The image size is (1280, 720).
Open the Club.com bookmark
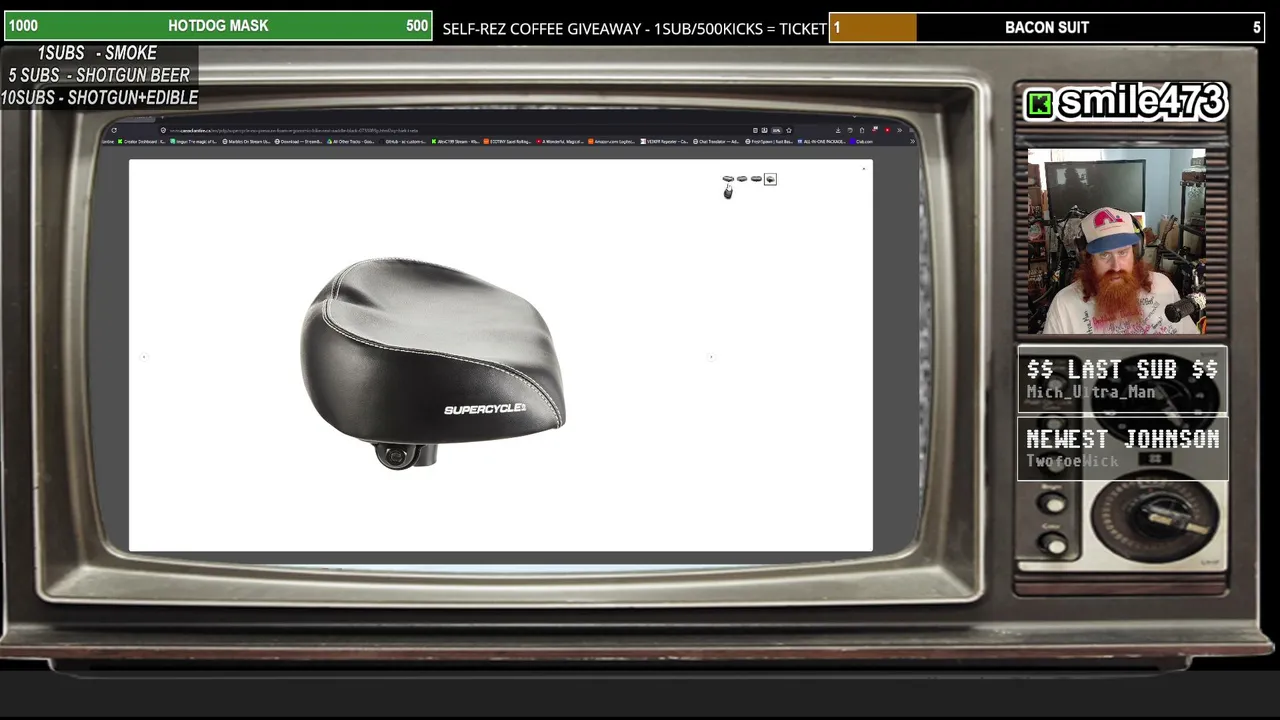(x=862, y=141)
